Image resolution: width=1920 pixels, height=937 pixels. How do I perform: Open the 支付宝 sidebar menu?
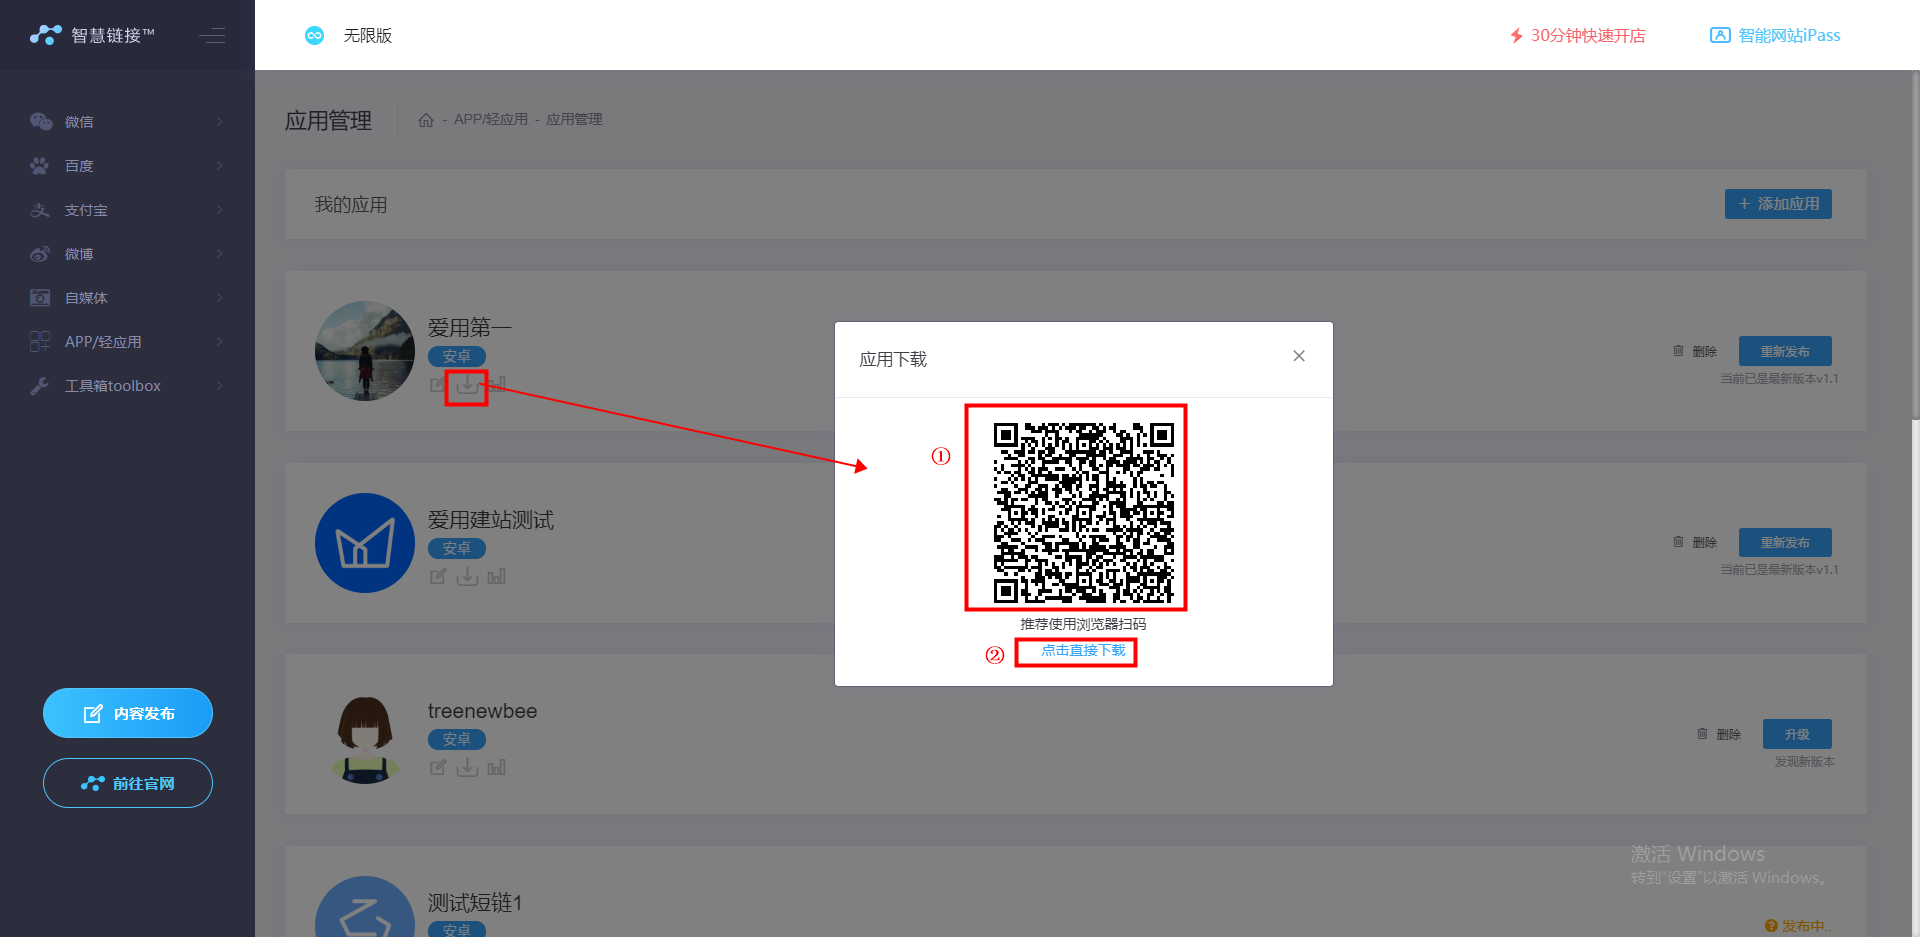pos(127,210)
